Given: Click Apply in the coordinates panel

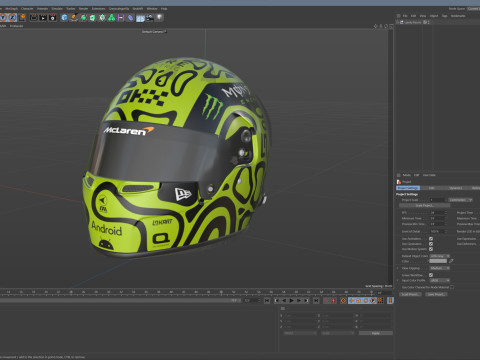Looking at the screenshot, I should click(x=376, y=333).
